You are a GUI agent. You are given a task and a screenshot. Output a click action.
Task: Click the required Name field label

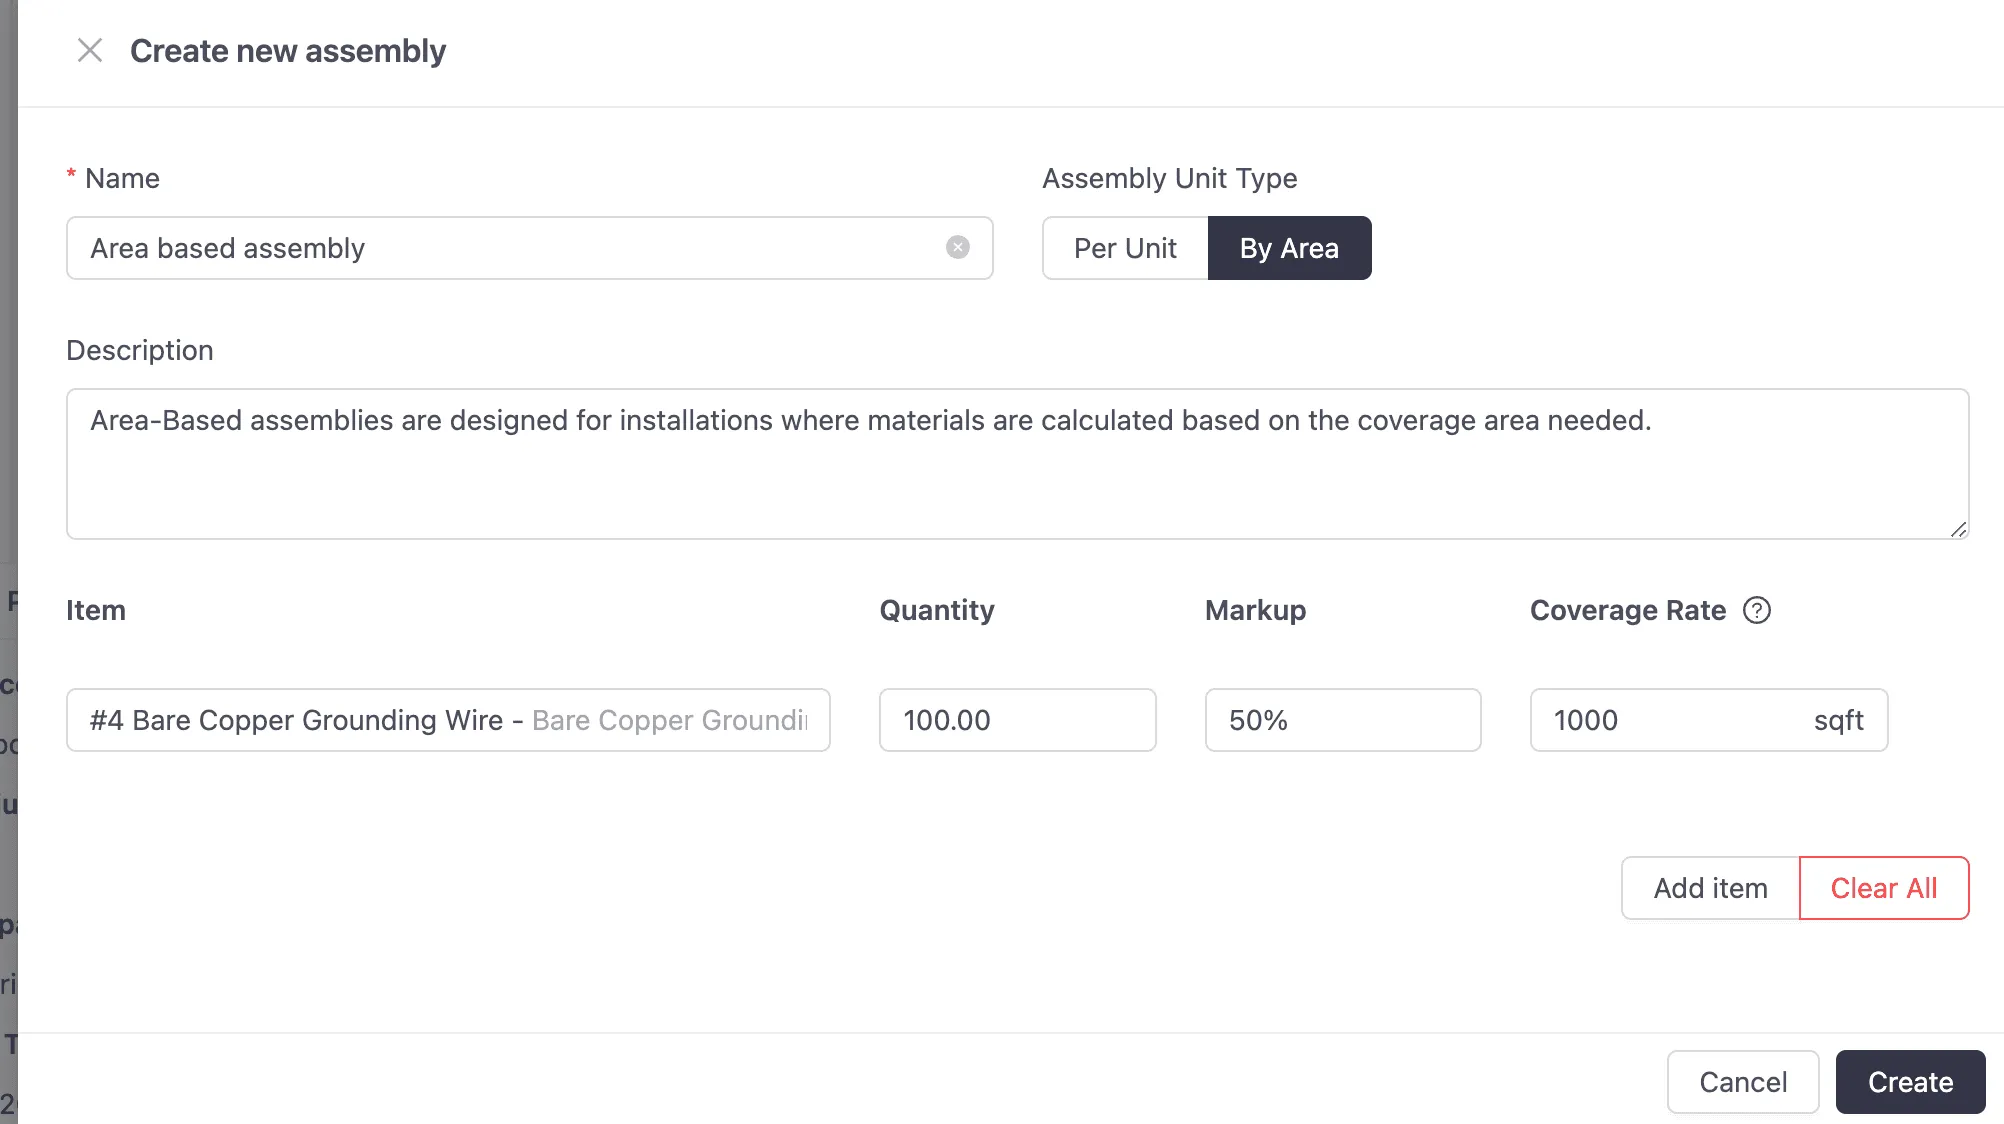(122, 178)
